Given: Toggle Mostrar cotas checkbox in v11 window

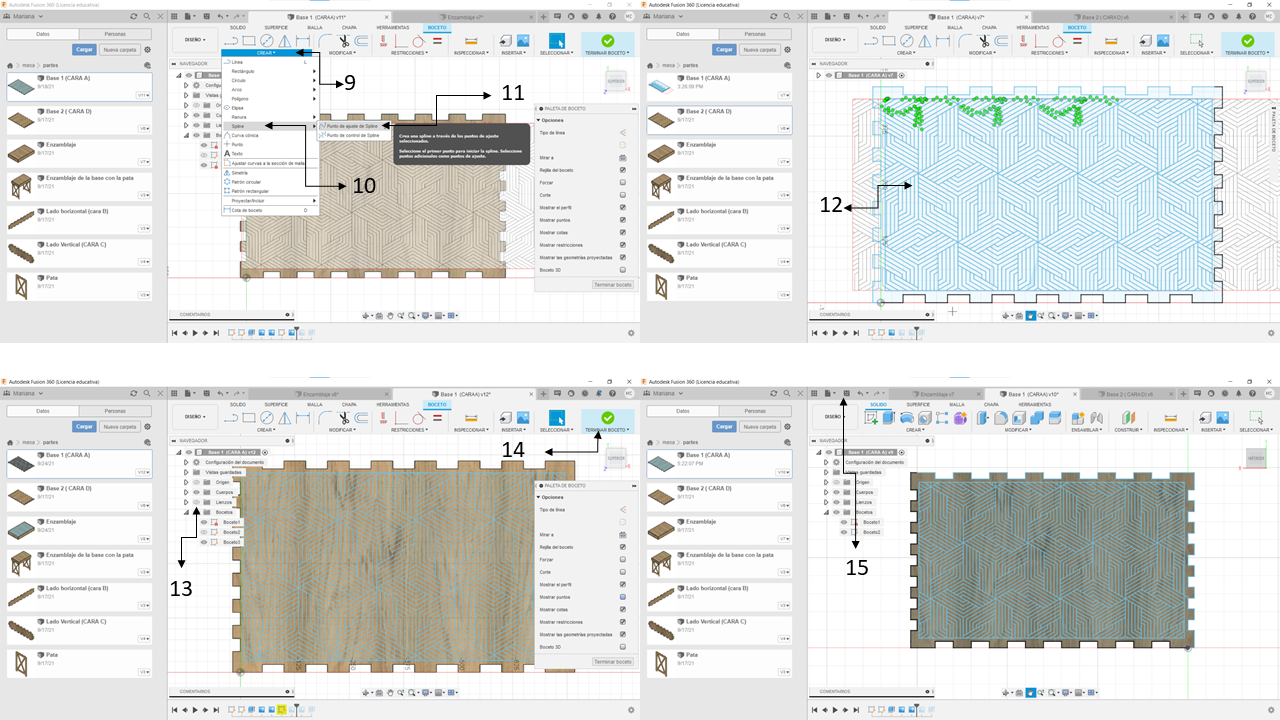Looking at the screenshot, I should point(623,232).
